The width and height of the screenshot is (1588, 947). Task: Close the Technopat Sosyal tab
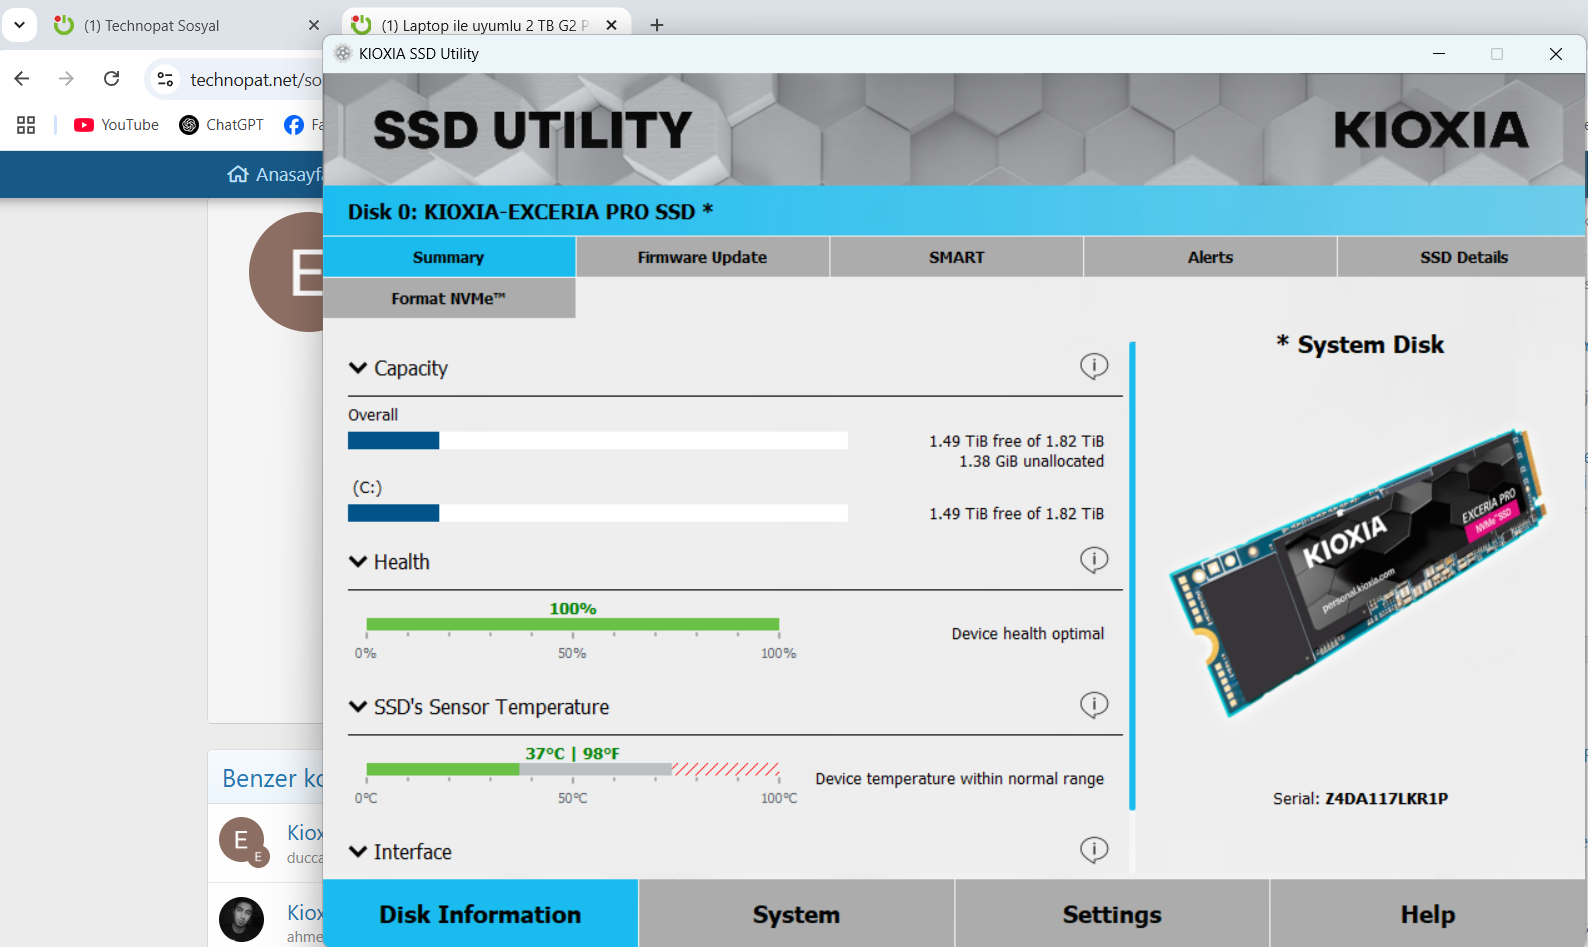(314, 25)
